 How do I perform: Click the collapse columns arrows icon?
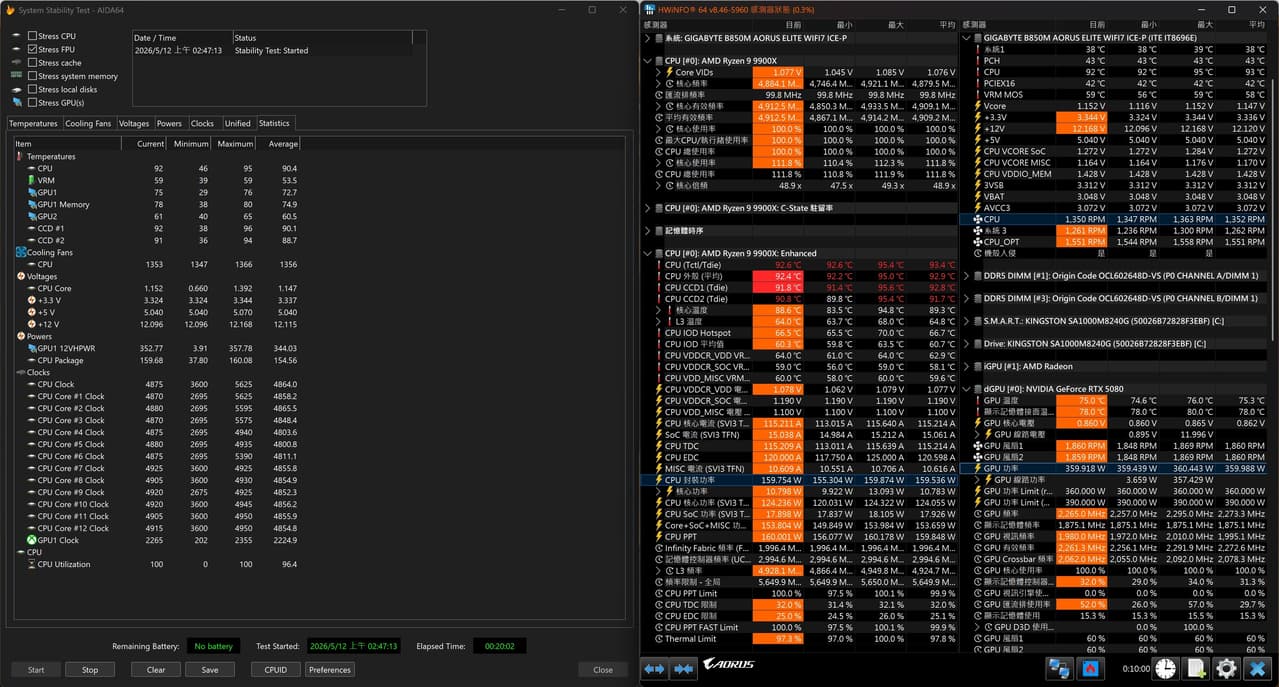tap(682, 669)
